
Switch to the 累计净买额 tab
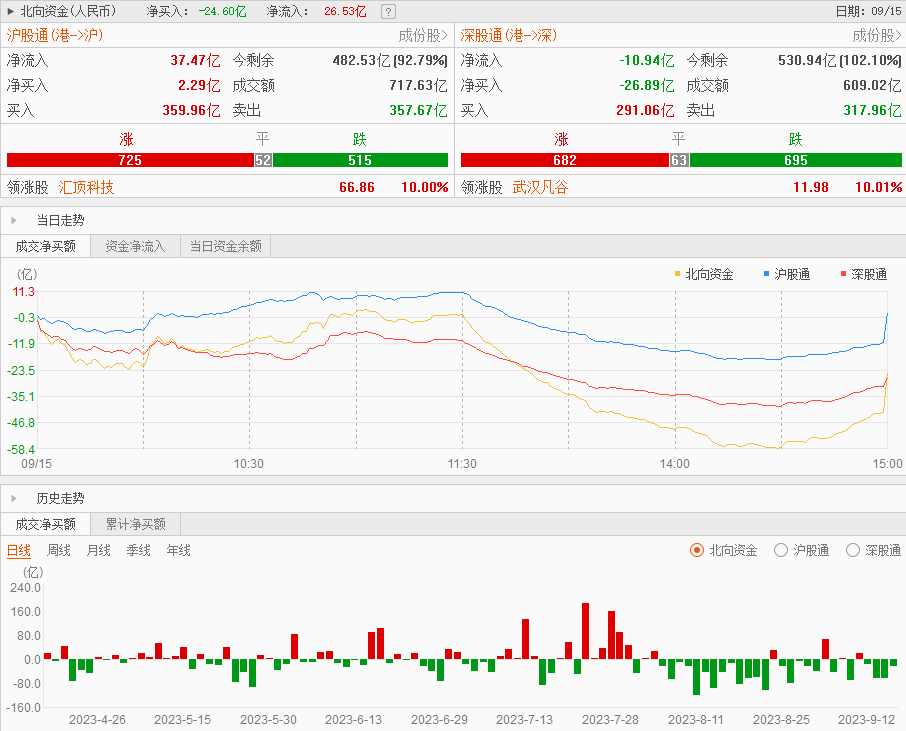[135, 524]
